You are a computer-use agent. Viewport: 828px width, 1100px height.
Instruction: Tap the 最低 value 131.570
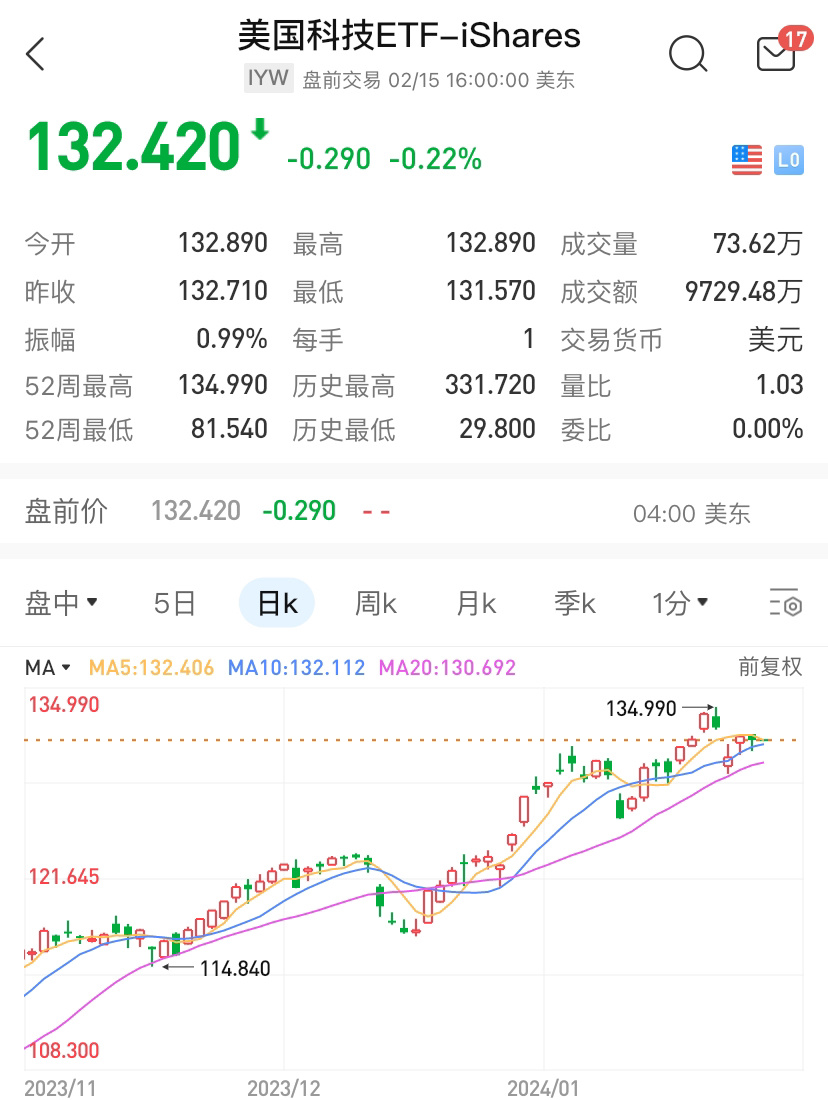(490, 290)
